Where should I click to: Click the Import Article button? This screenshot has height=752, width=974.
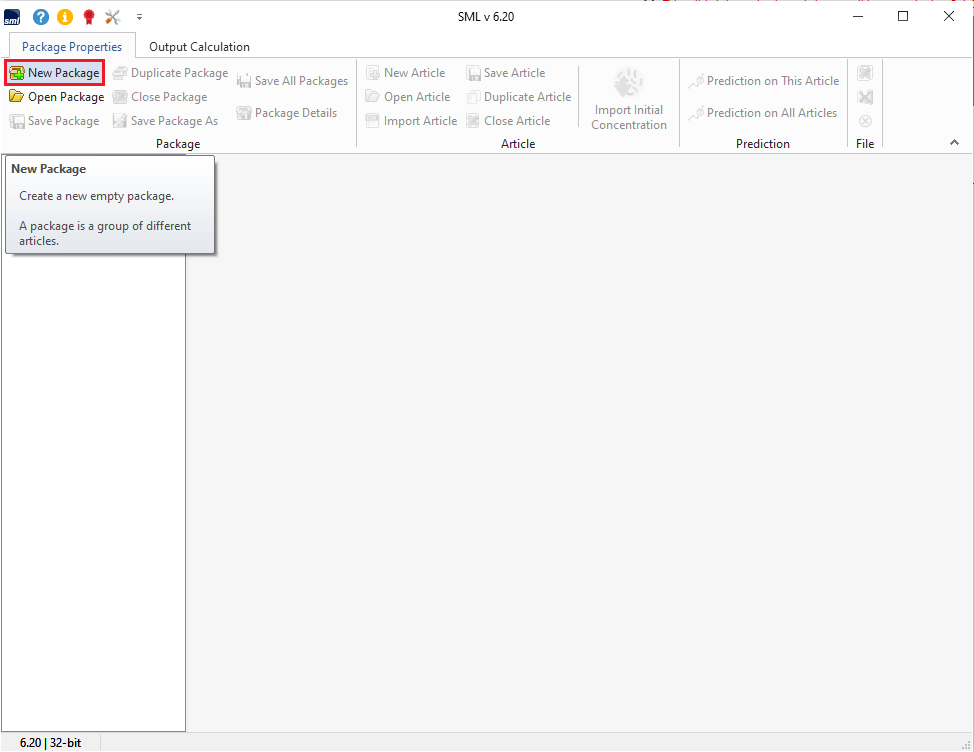pyautogui.click(x=411, y=121)
